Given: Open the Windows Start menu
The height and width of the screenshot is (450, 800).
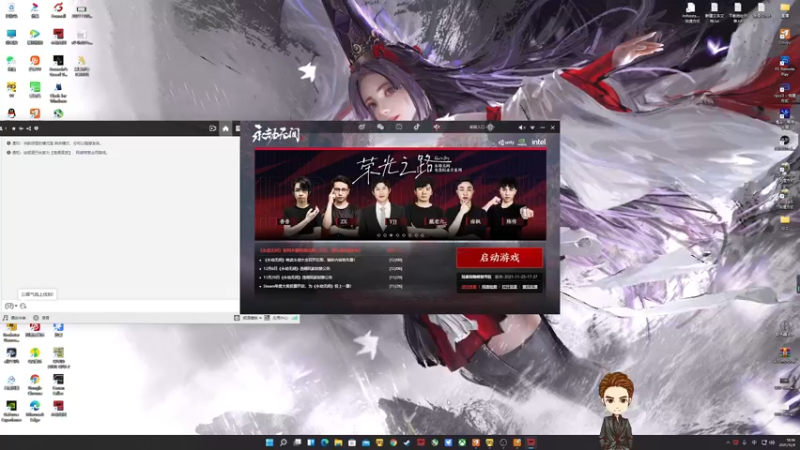Looking at the screenshot, I should tap(269, 443).
